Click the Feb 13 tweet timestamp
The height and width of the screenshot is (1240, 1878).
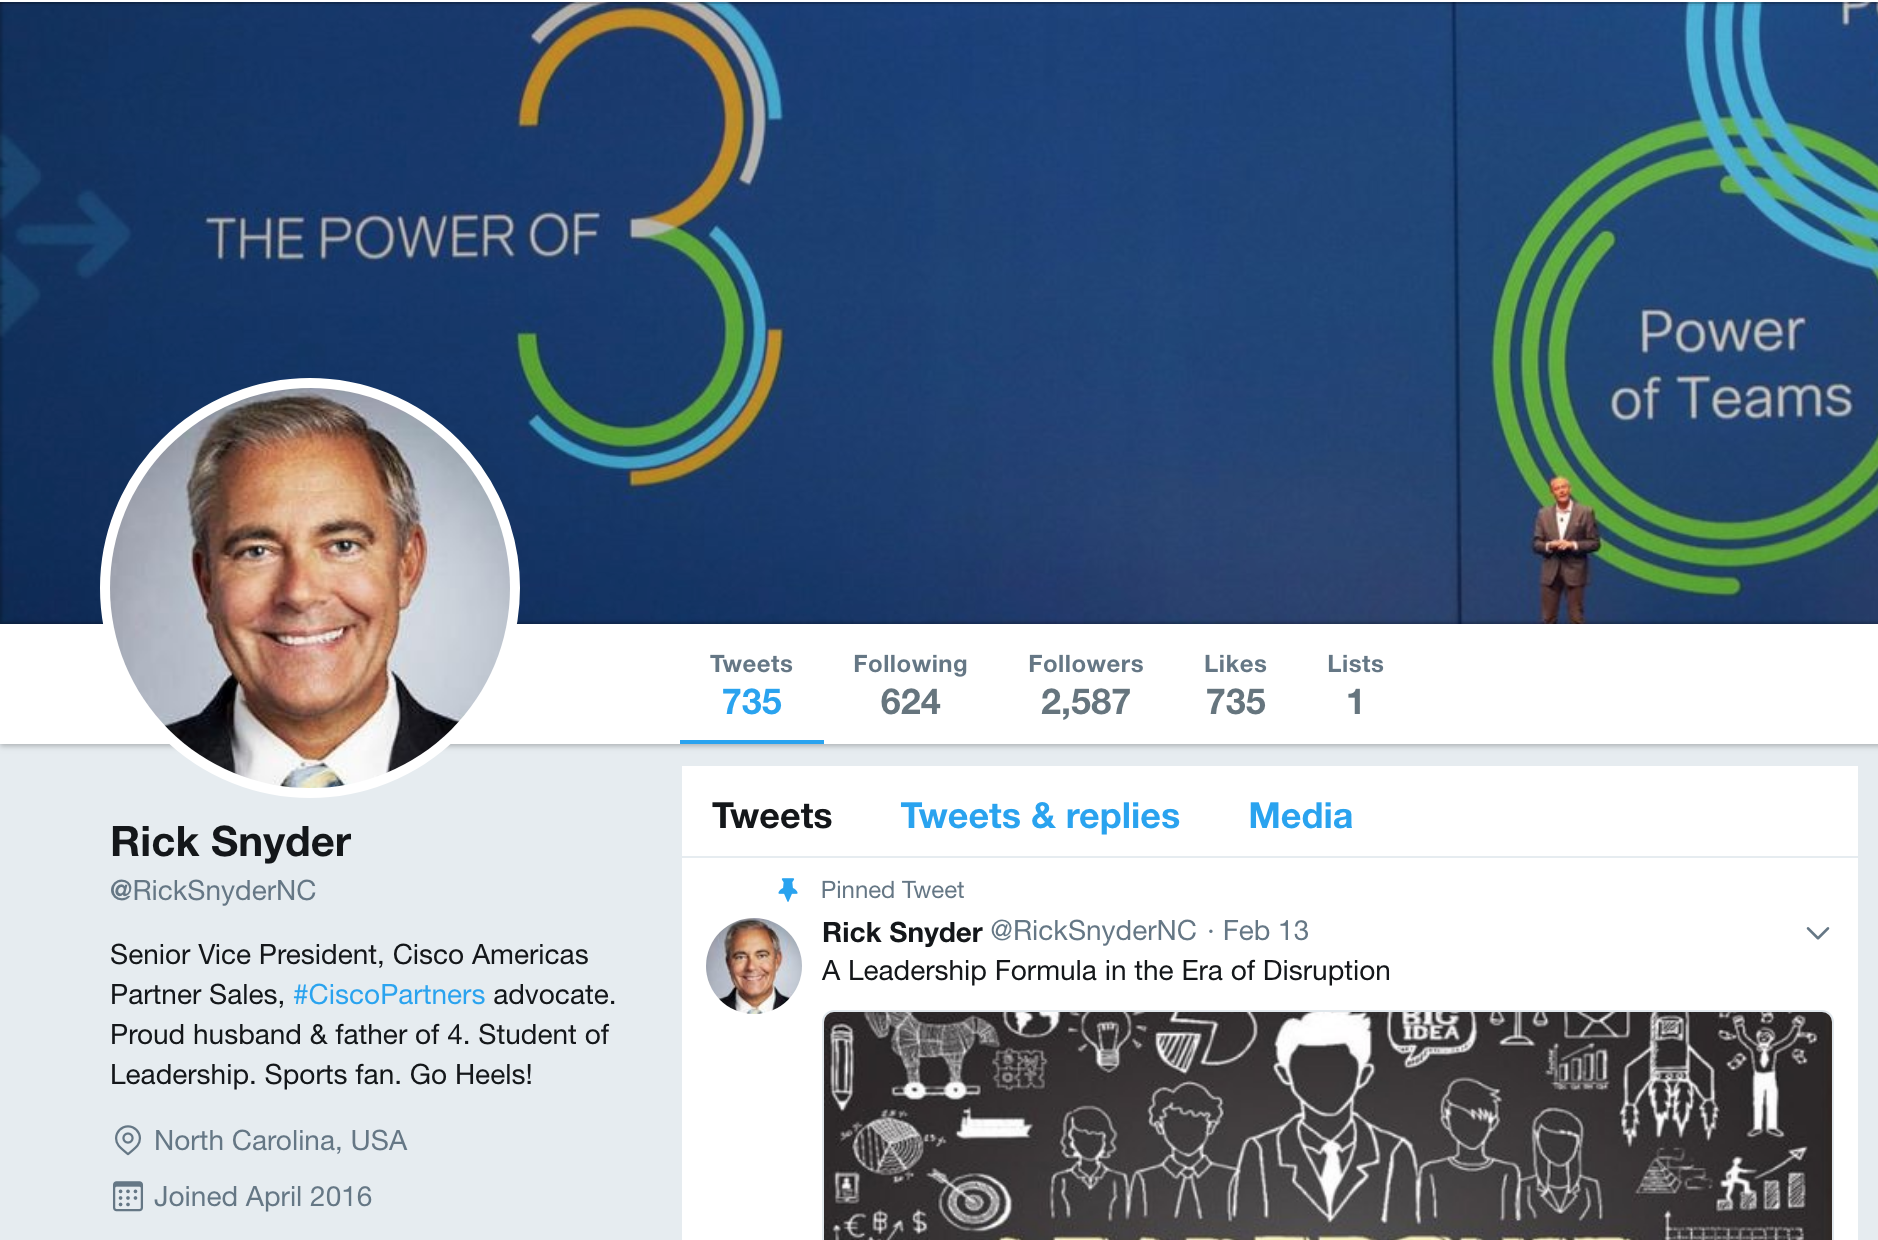coord(1265,931)
